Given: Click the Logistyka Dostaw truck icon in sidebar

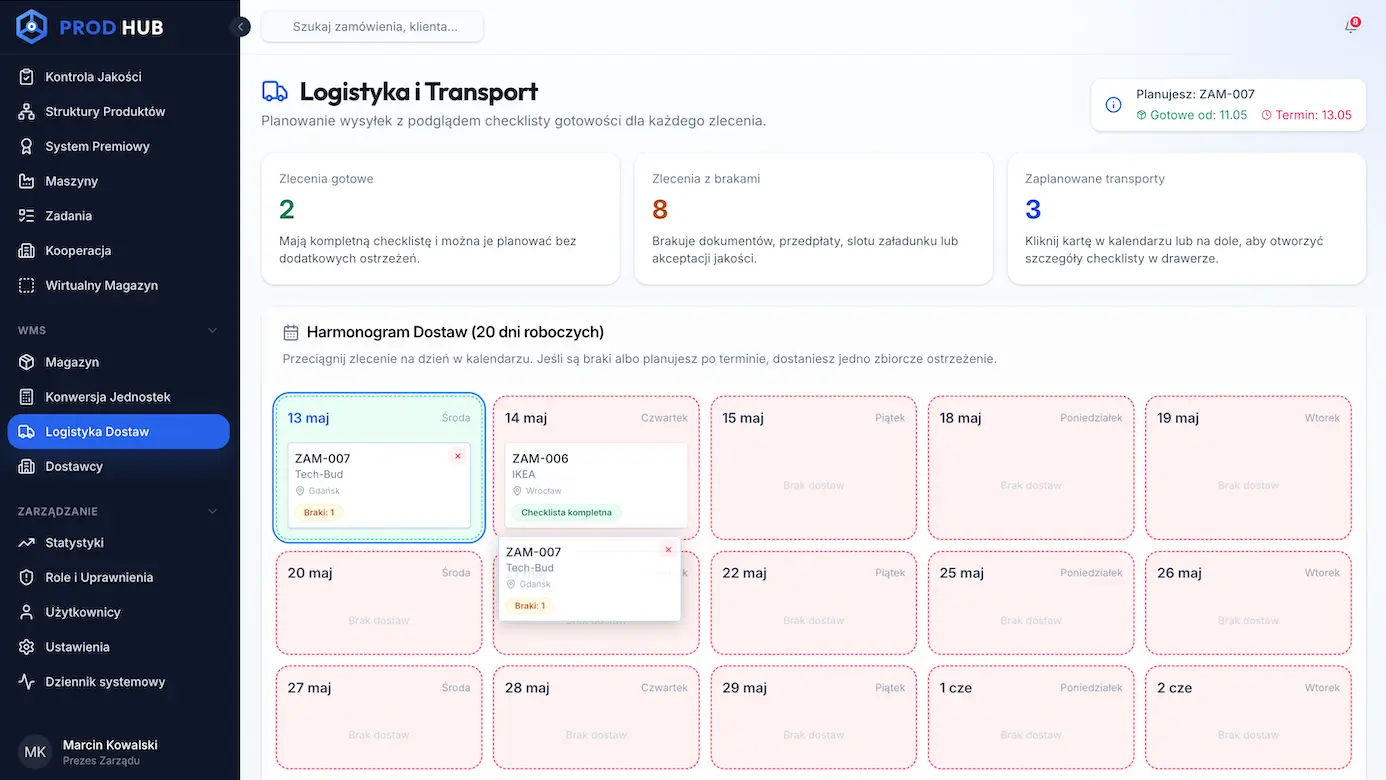Looking at the screenshot, I should tap(27, 432).
